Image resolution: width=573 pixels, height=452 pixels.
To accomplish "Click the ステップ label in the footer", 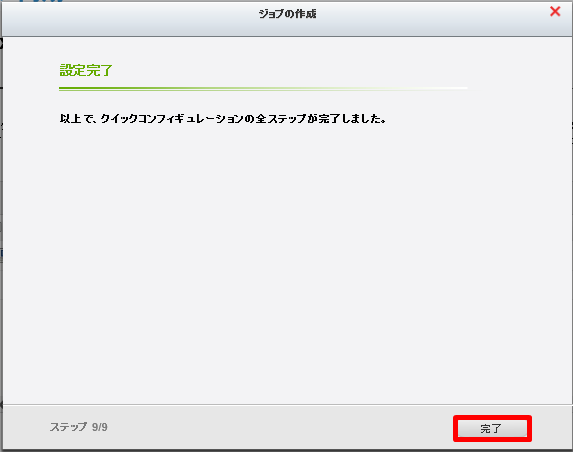I will [x=68, y=427].
